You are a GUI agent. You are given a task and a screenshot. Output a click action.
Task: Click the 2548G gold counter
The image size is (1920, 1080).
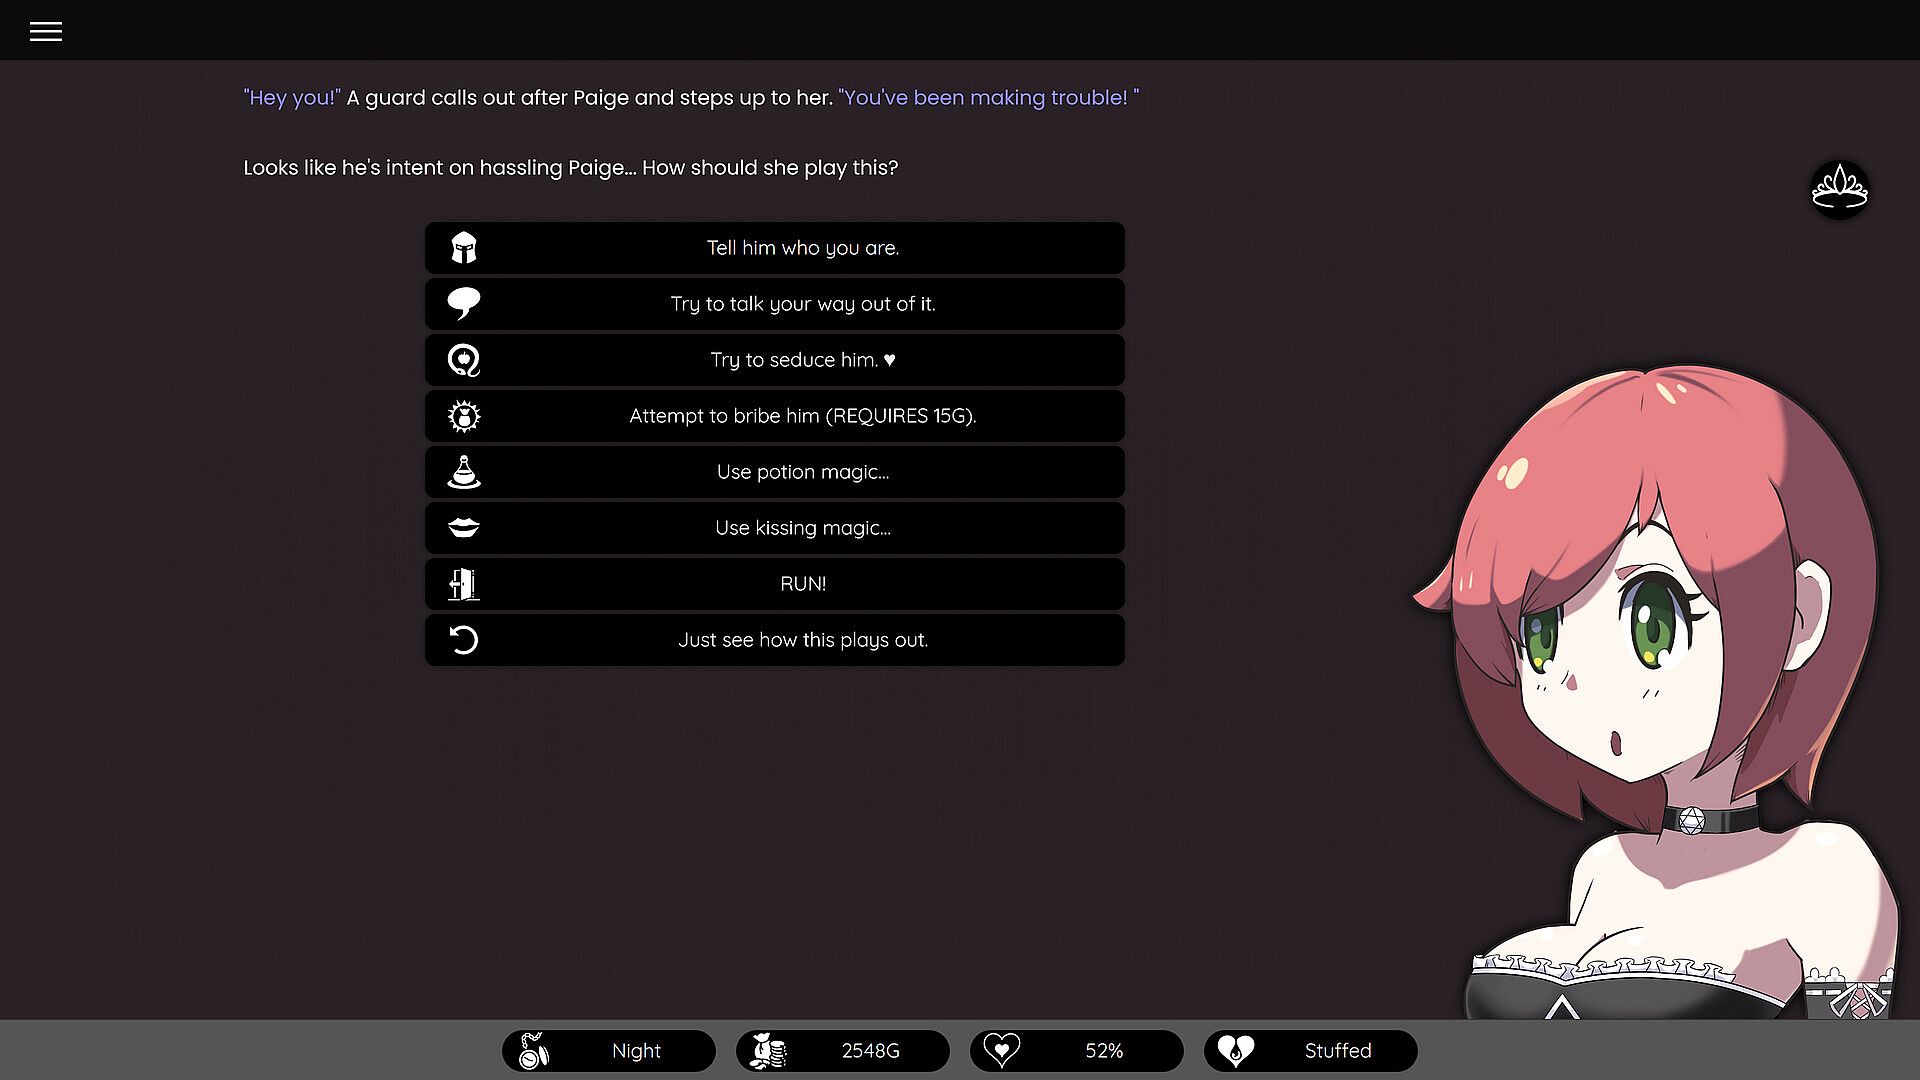[843, 1051]
